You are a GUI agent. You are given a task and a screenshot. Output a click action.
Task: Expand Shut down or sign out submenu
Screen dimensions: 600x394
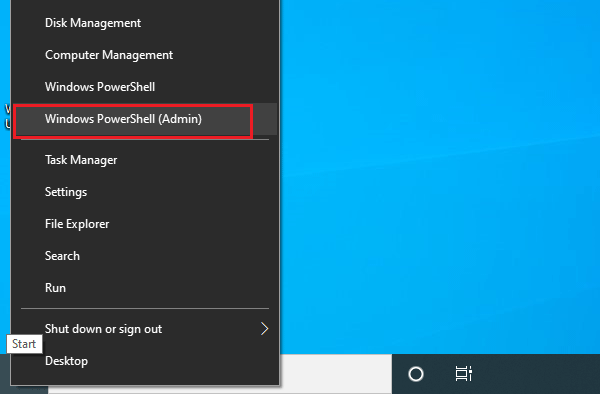(145, 329)
